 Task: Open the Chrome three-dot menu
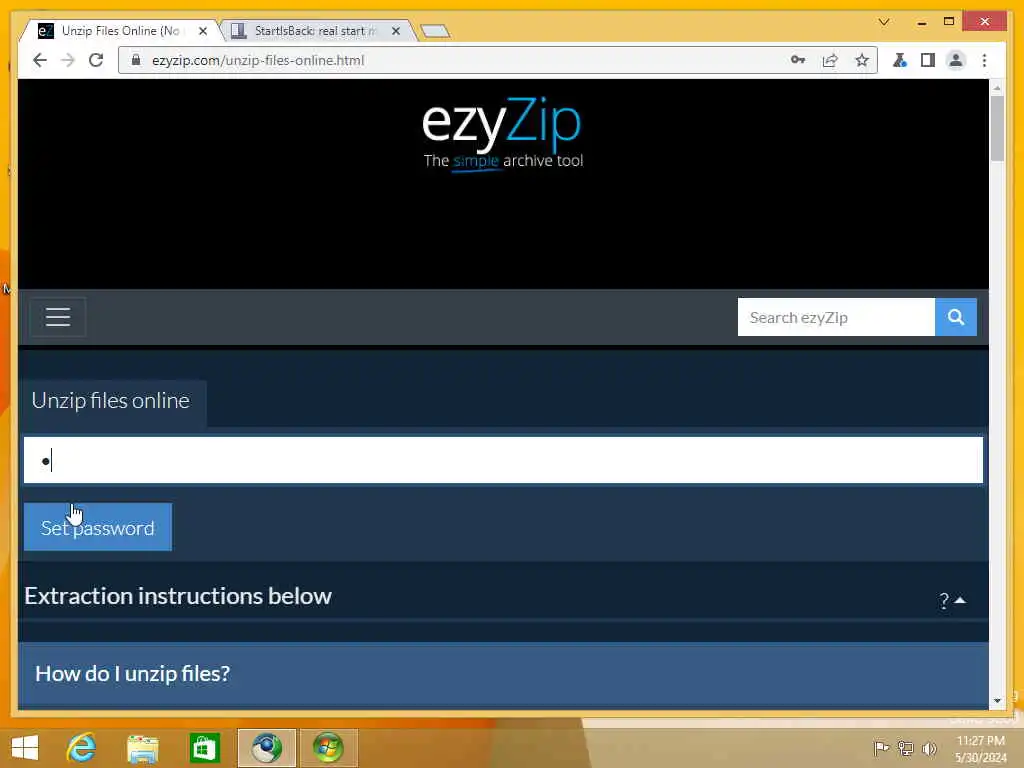(984, 60)
